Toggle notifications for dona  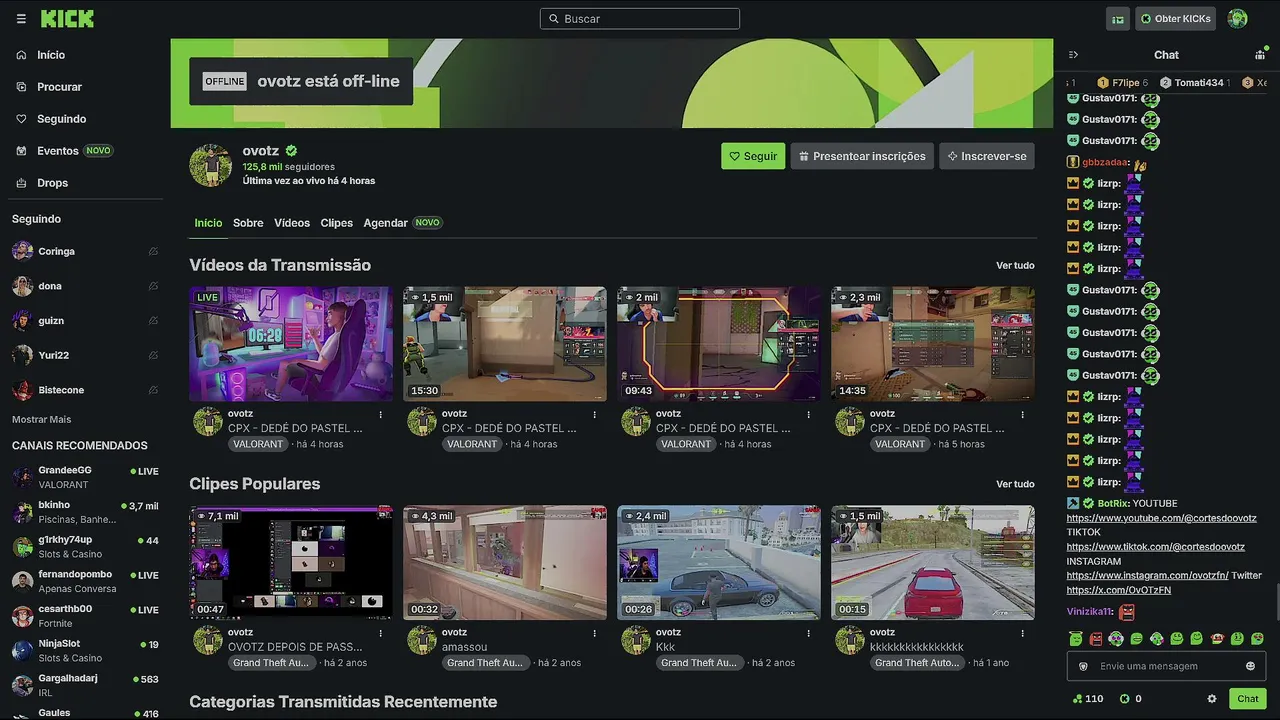(153, 286)
